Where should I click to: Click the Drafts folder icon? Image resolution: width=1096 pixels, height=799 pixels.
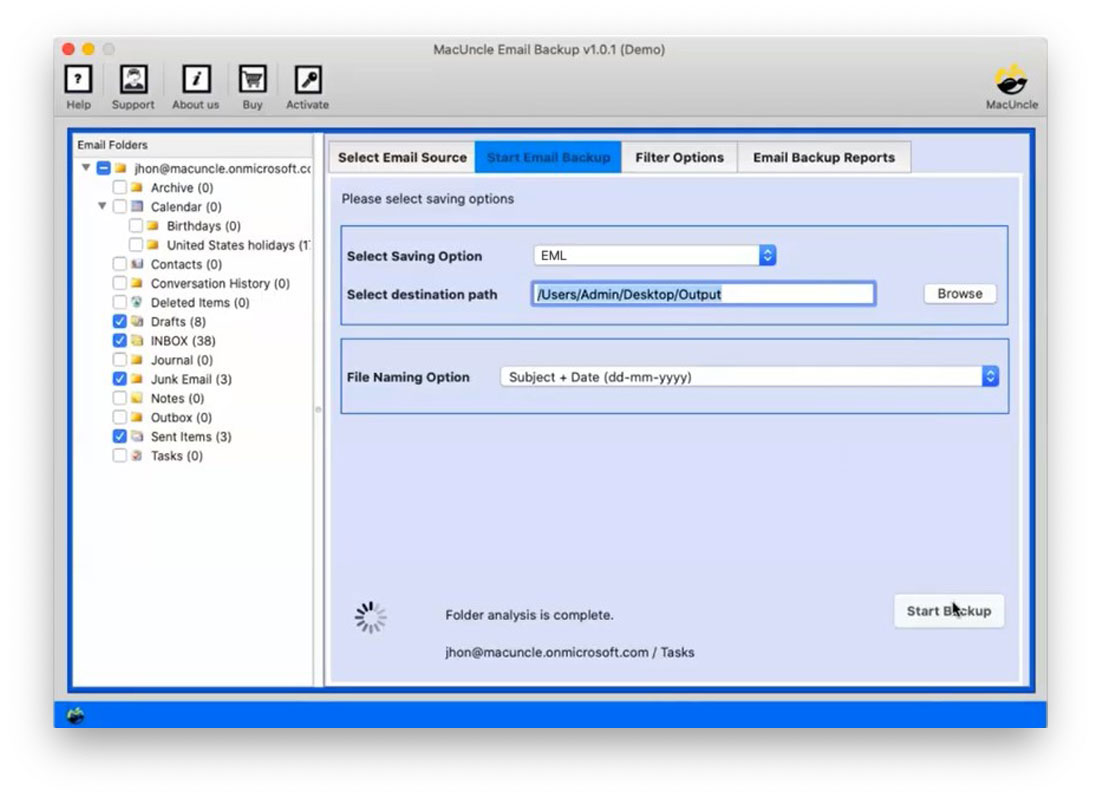[x=137, y=321]
